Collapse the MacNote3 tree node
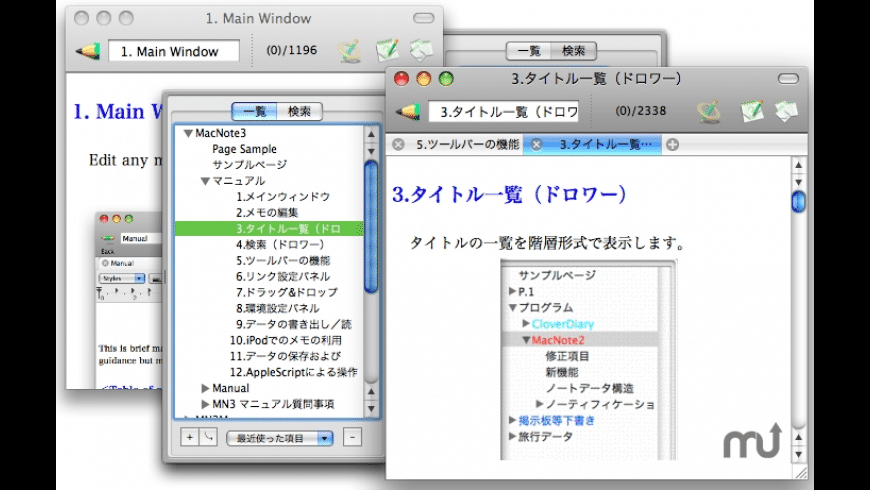This screenshot has width=870, height=490. [x=188, y=133]
